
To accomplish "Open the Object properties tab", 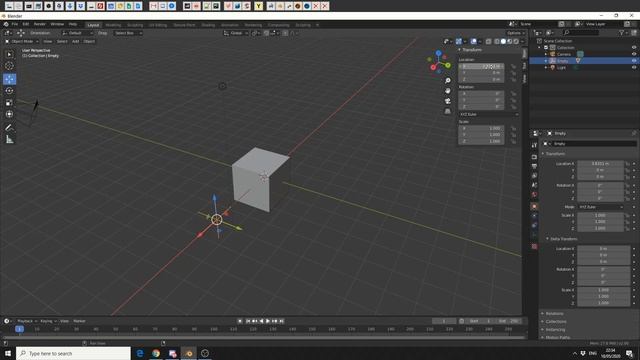I will (534, 207).
